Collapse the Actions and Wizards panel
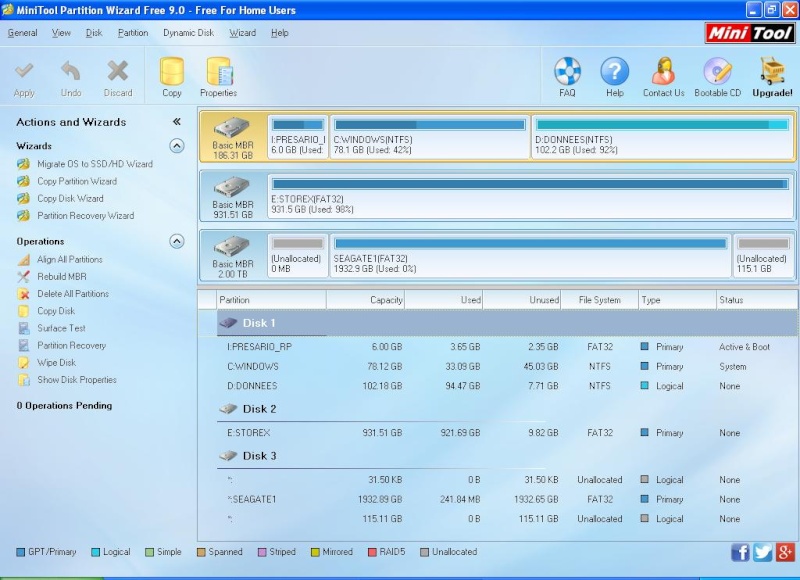800x580 pixels. point(177,121)
